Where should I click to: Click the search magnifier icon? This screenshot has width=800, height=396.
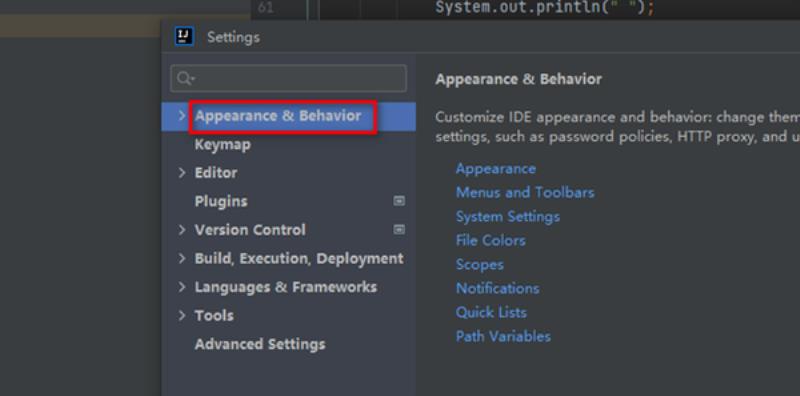tap(185, 78)
